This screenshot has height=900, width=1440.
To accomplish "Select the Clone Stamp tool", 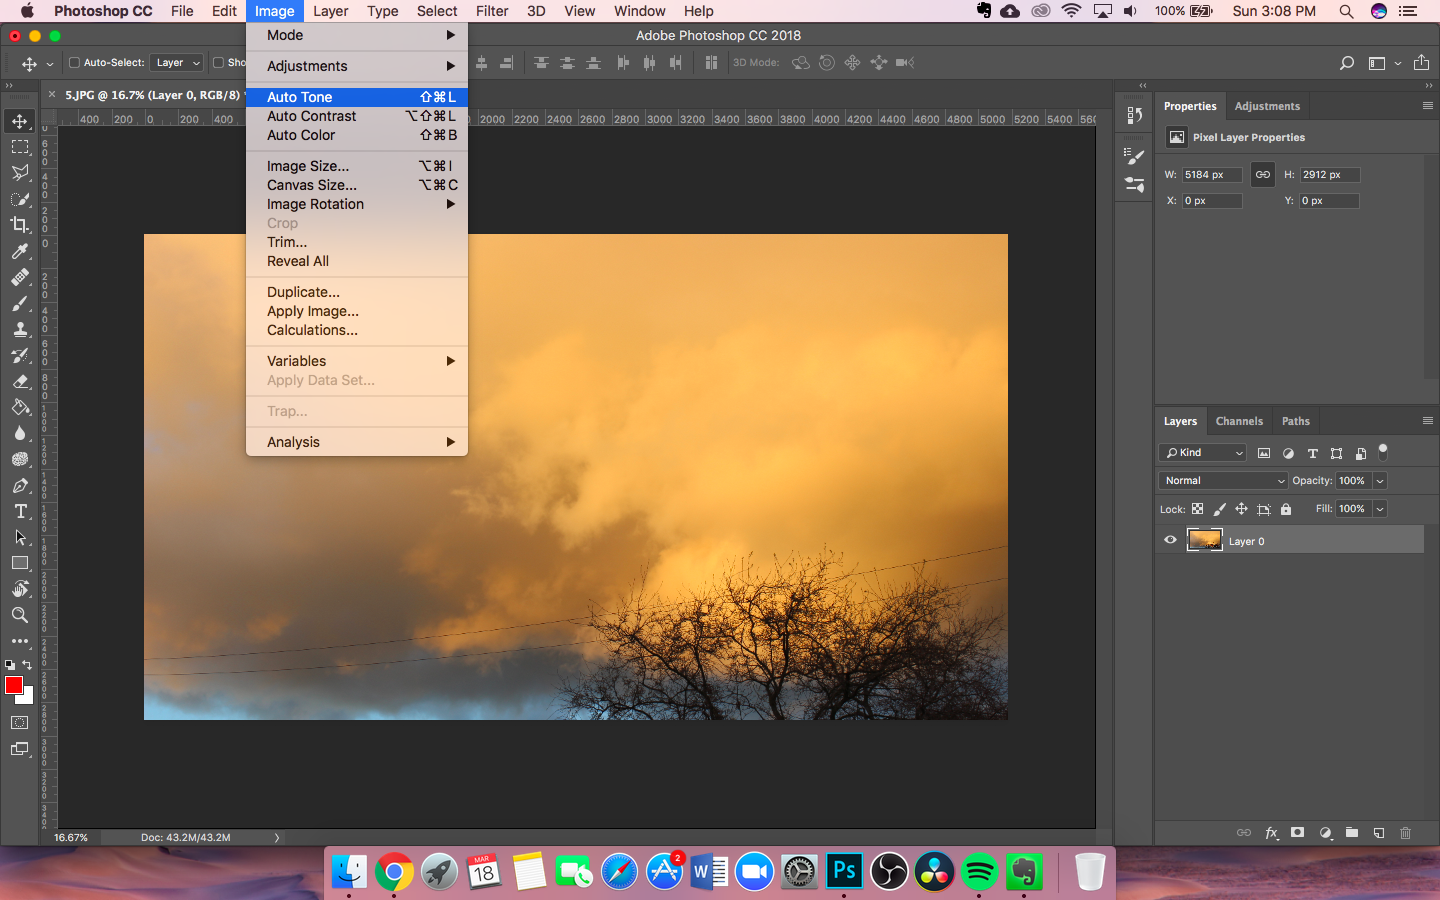I will [x=20, y=329].
